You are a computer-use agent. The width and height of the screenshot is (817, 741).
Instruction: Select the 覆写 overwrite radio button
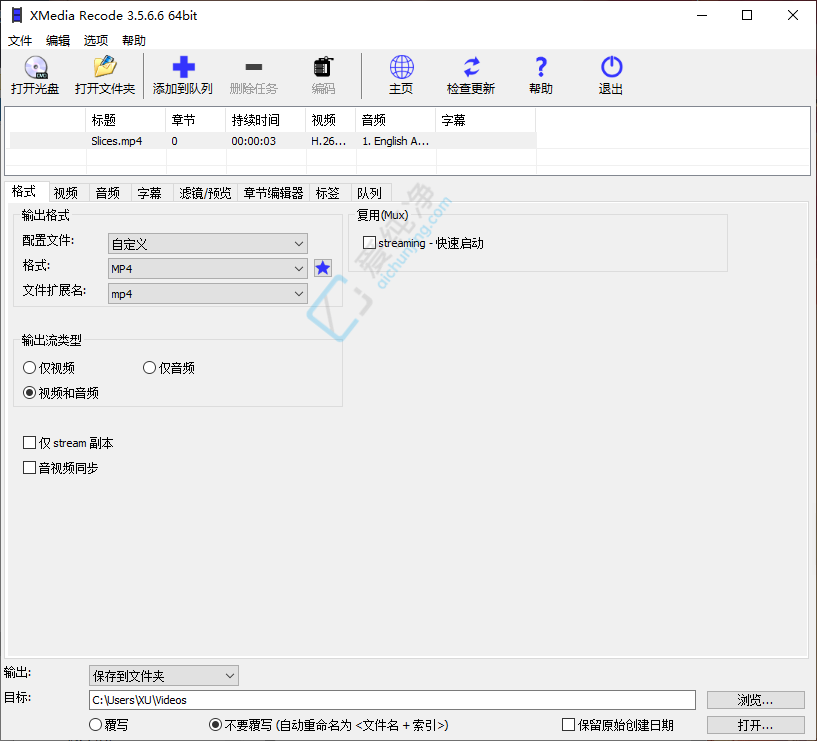[x=95, y=725]
